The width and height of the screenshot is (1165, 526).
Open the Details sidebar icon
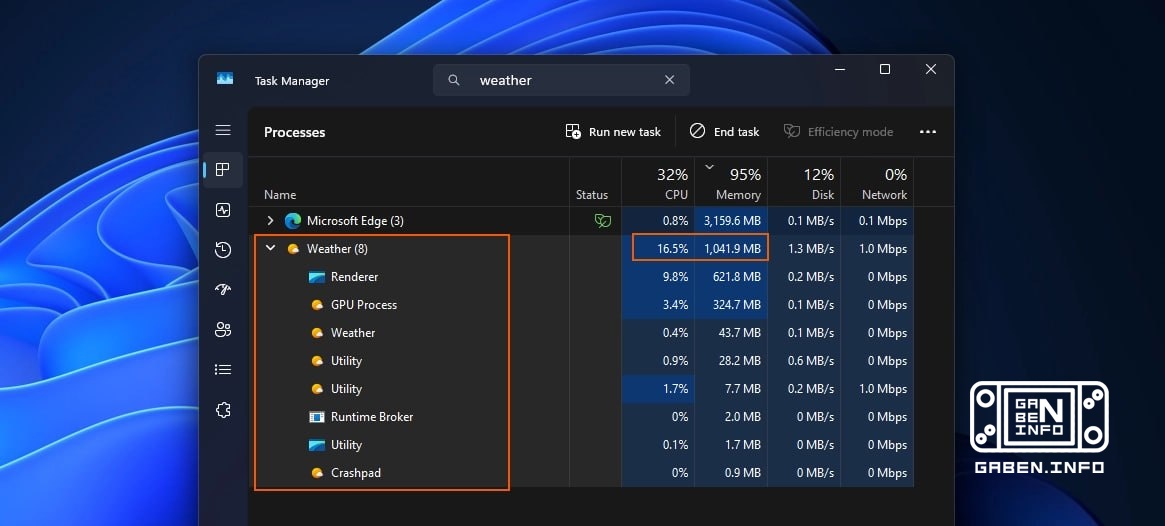coord(223,369)
